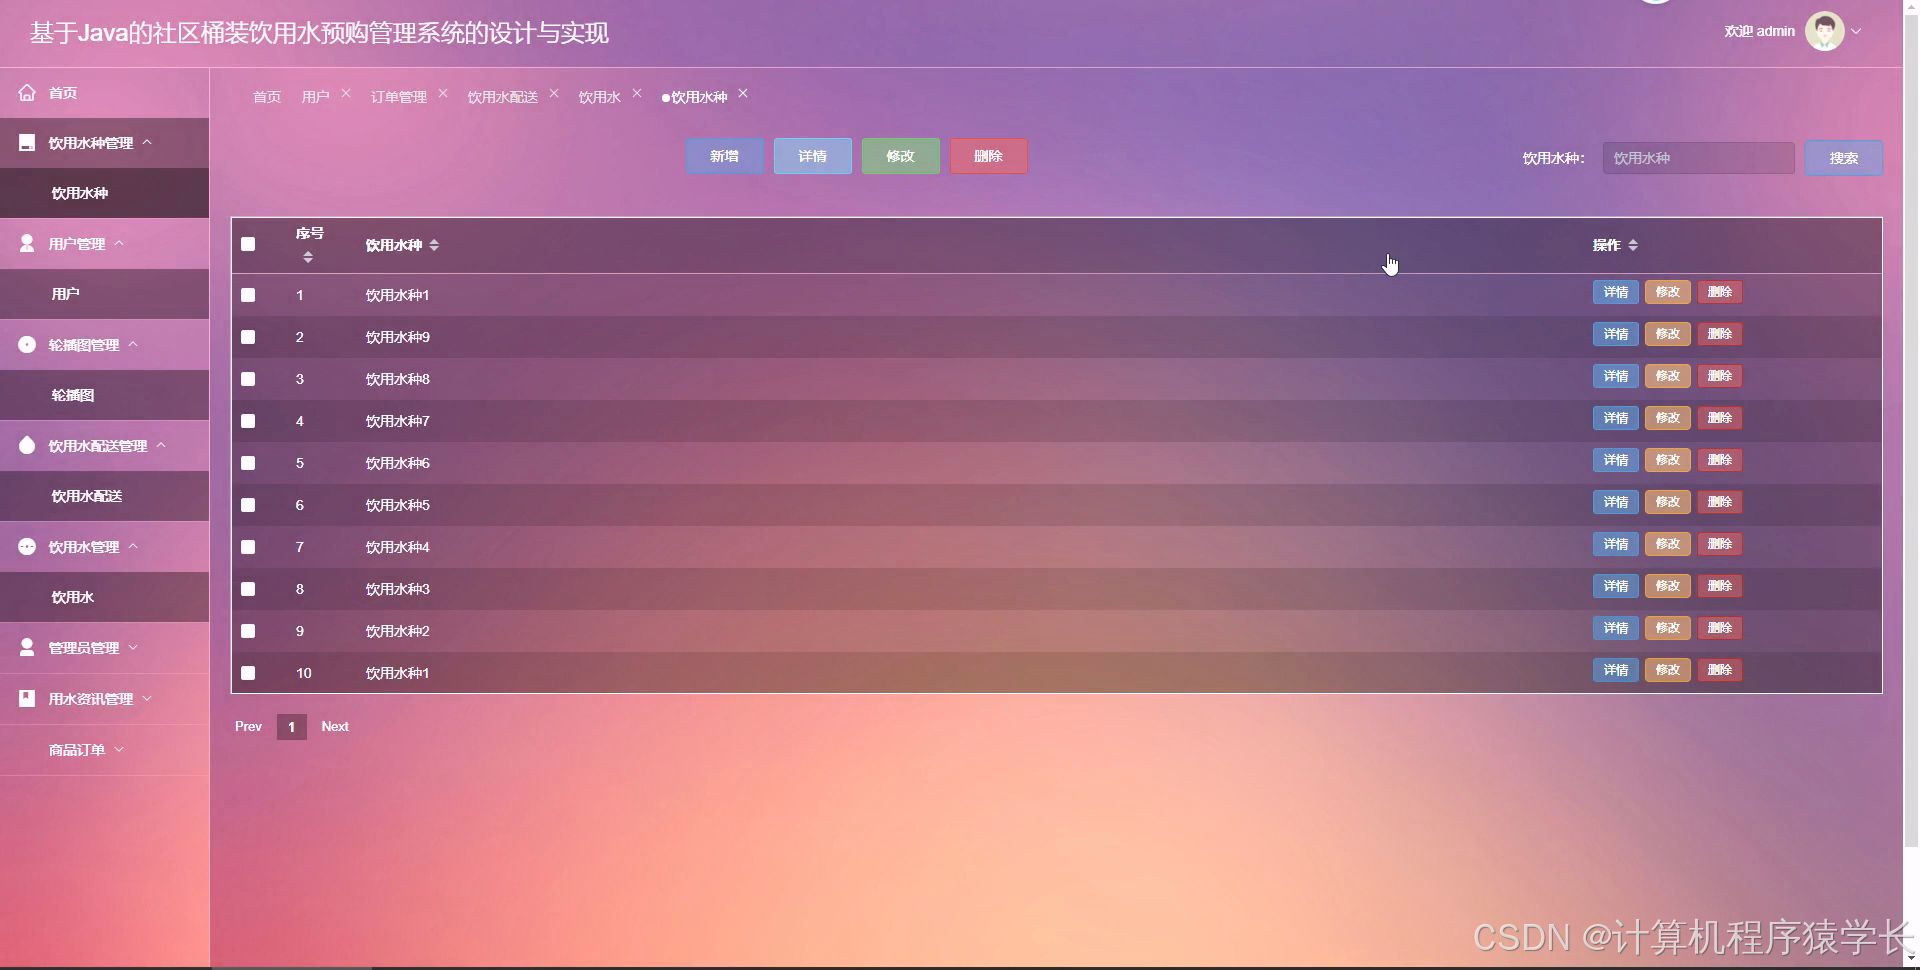Close the 订单管理 tab
Image resolution: width=1920 pixels, height=970 pixels.
pos(443,93)
